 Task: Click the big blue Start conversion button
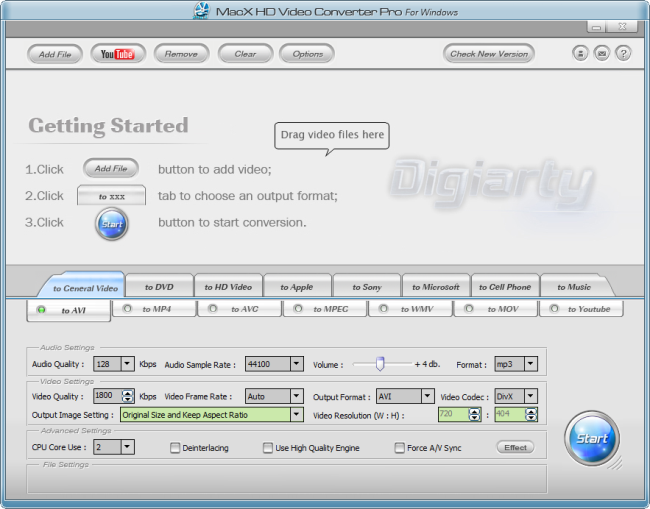click(x=592, y=438)
